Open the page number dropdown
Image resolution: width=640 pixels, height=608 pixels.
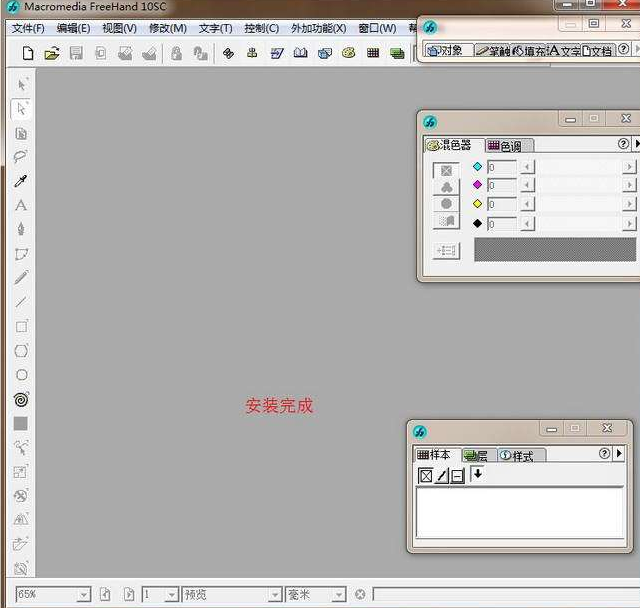point(172,595)
